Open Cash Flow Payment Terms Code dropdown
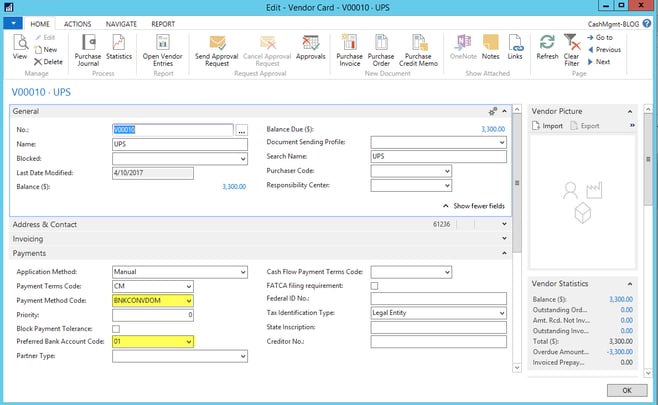The height and width of the screenshot is (405, 658). tap(447, 272)
